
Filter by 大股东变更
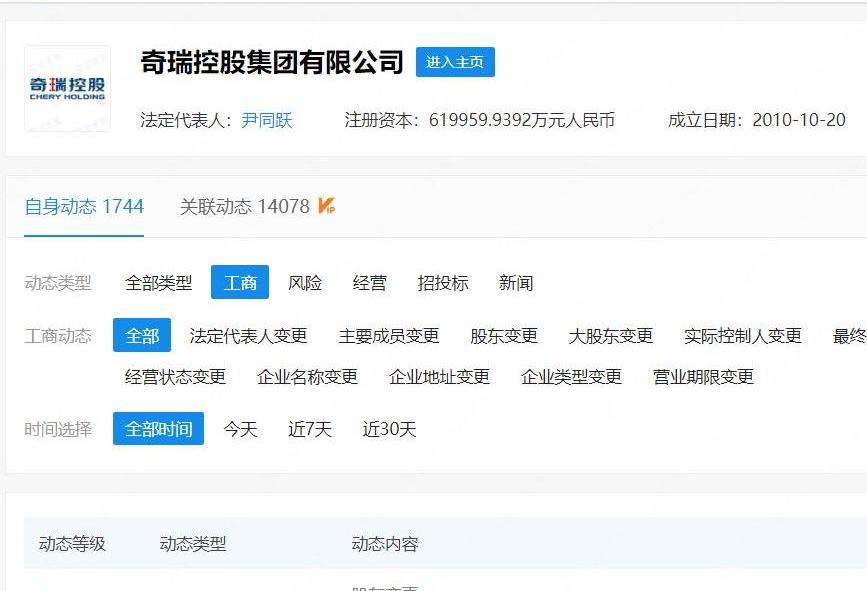click(610, 336)
